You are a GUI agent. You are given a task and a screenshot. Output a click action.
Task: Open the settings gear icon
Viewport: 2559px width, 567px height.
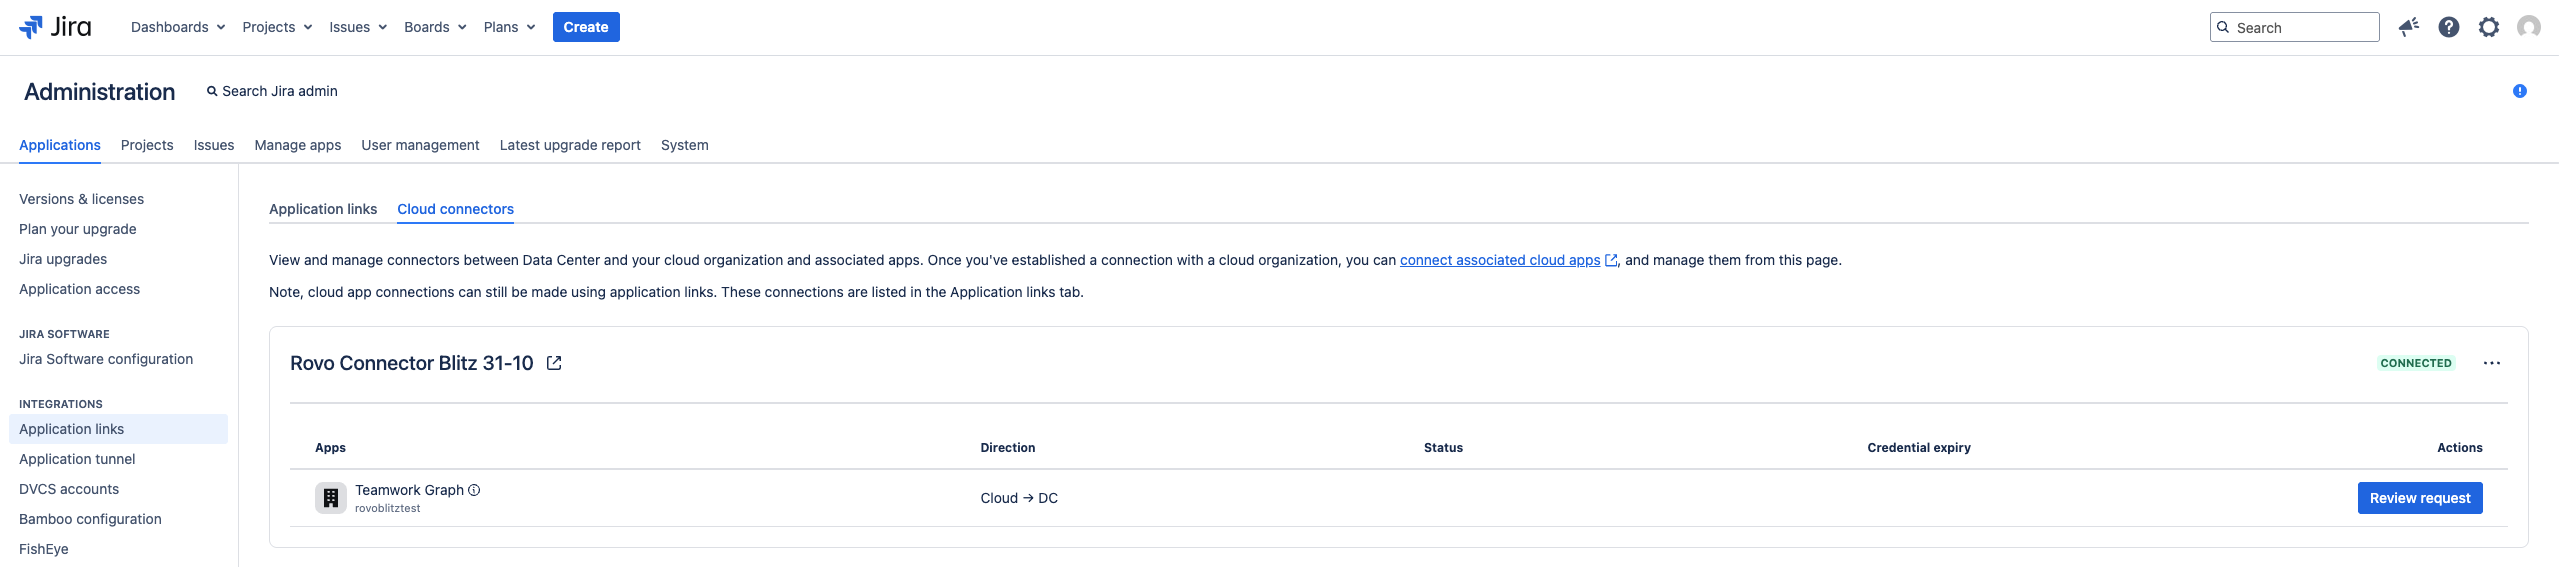(x=2489, y=27)
